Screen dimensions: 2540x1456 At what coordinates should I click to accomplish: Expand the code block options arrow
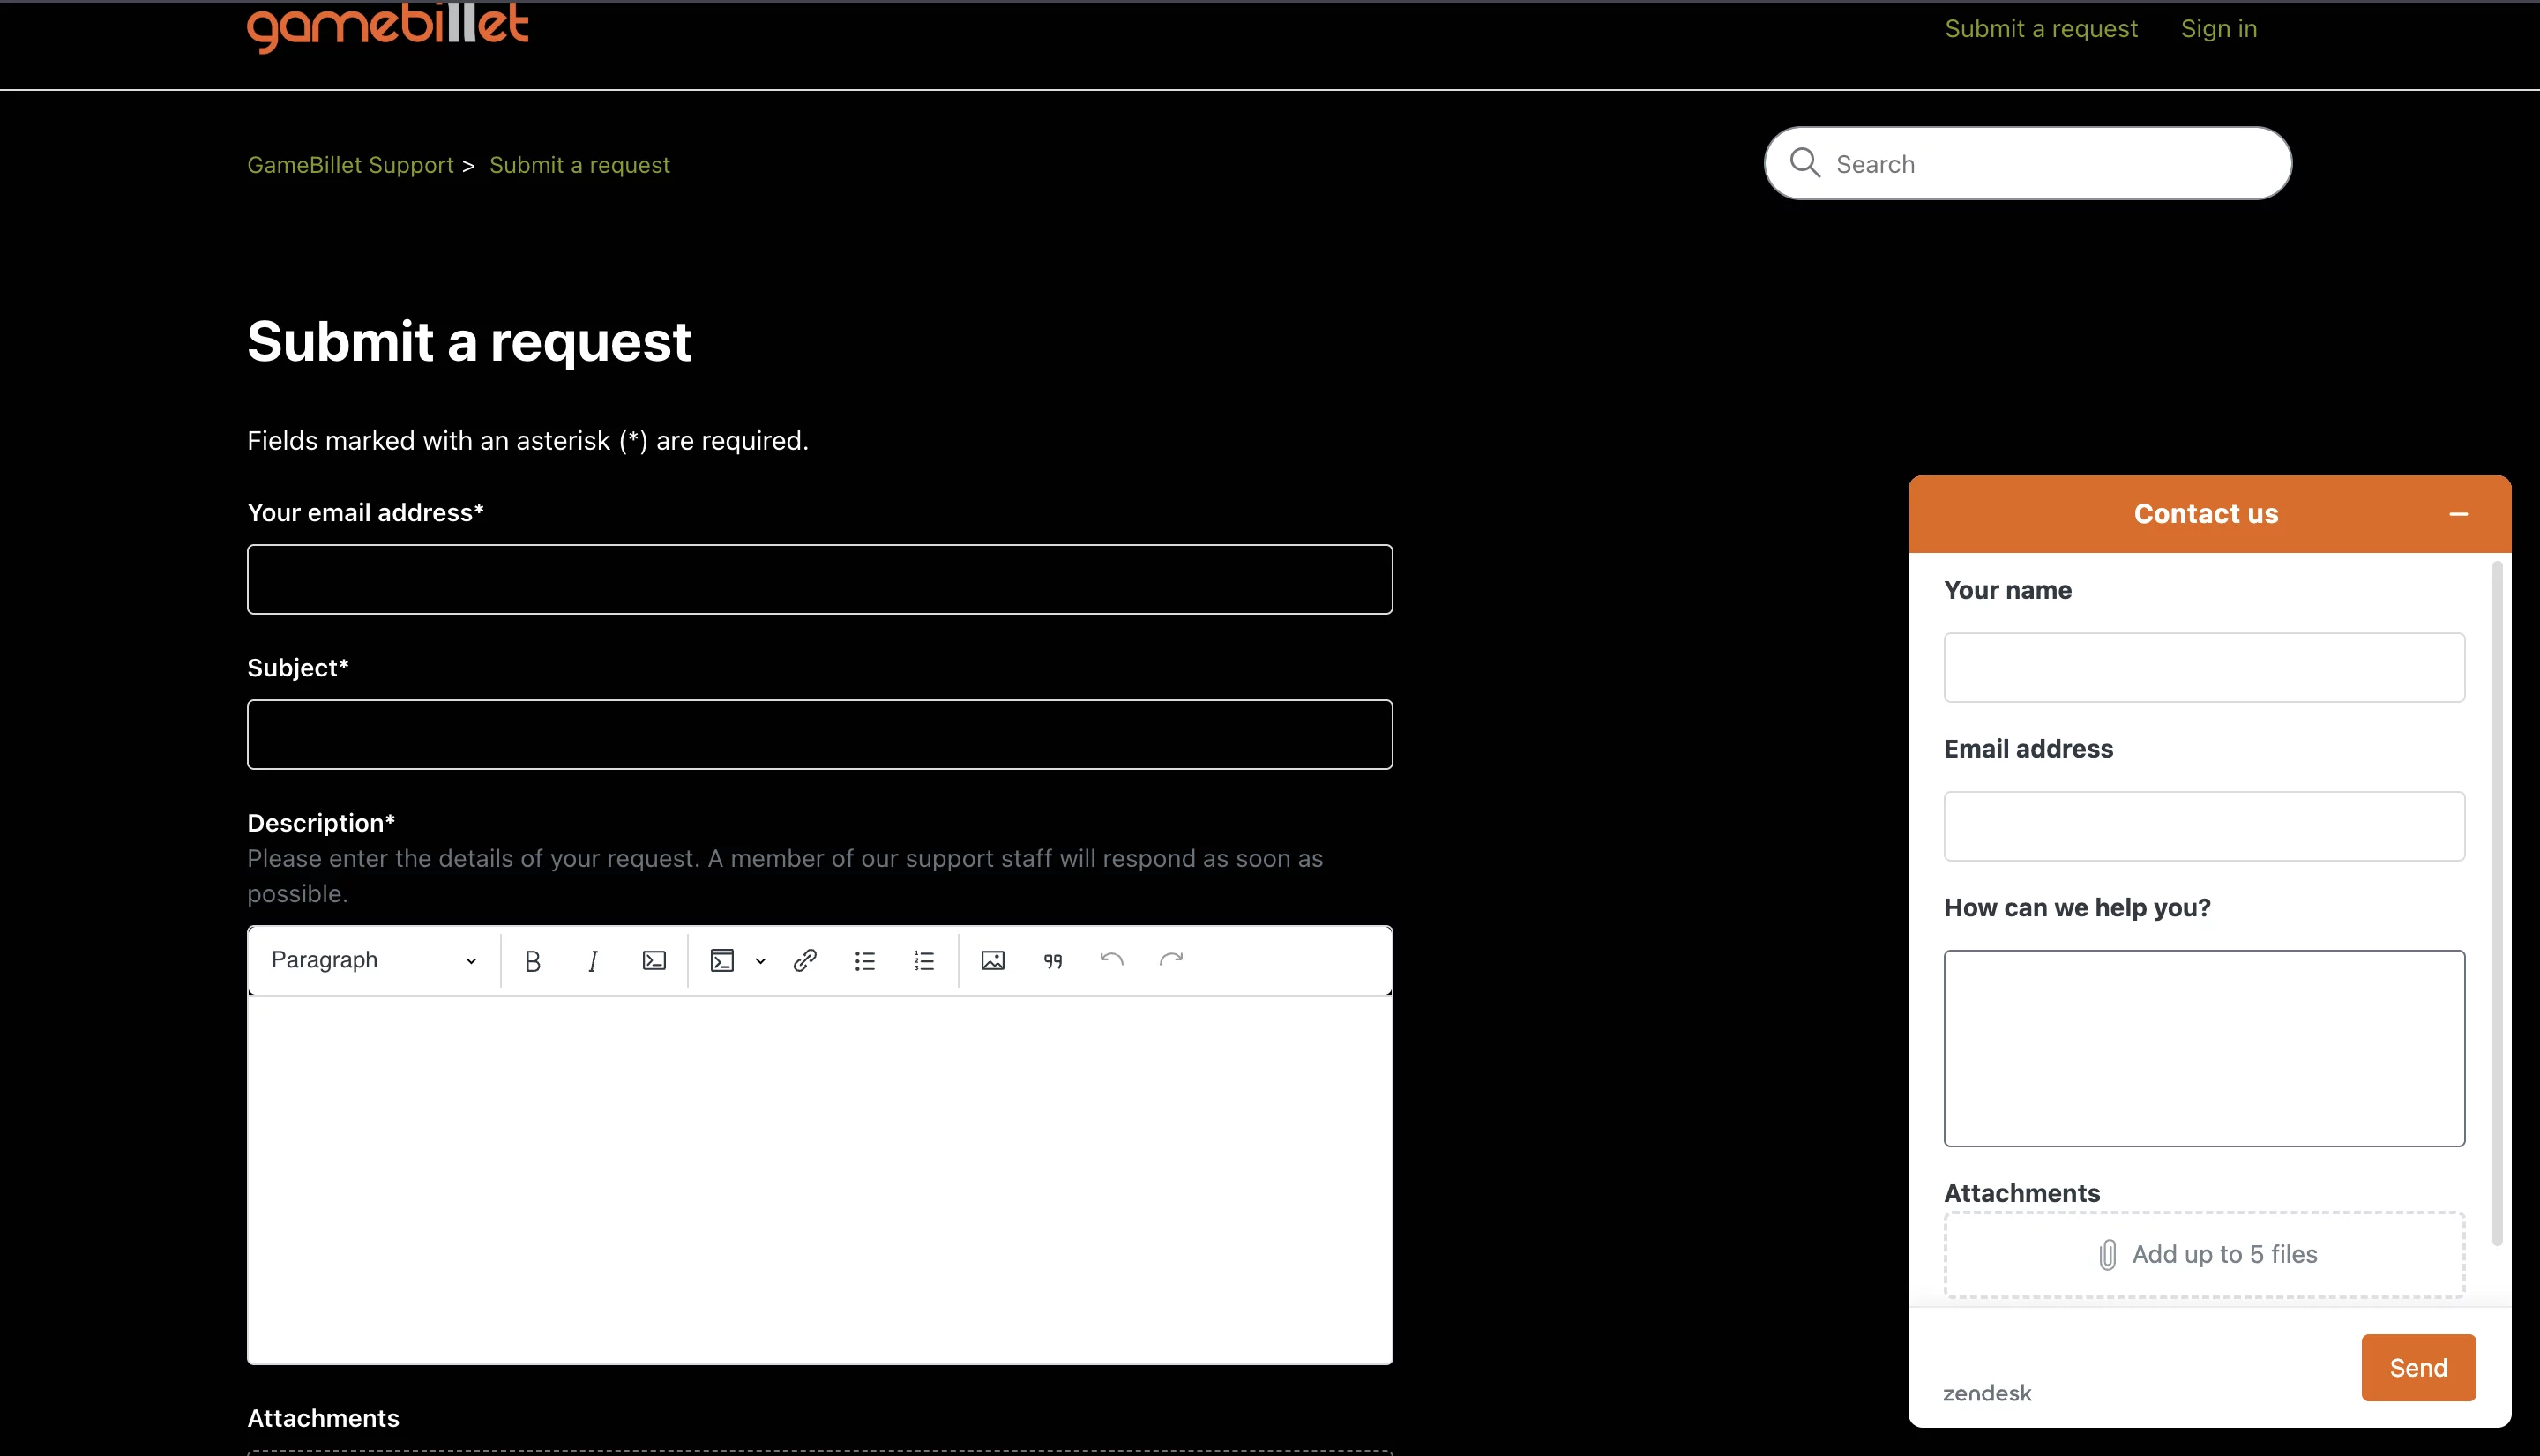(760, 961)
